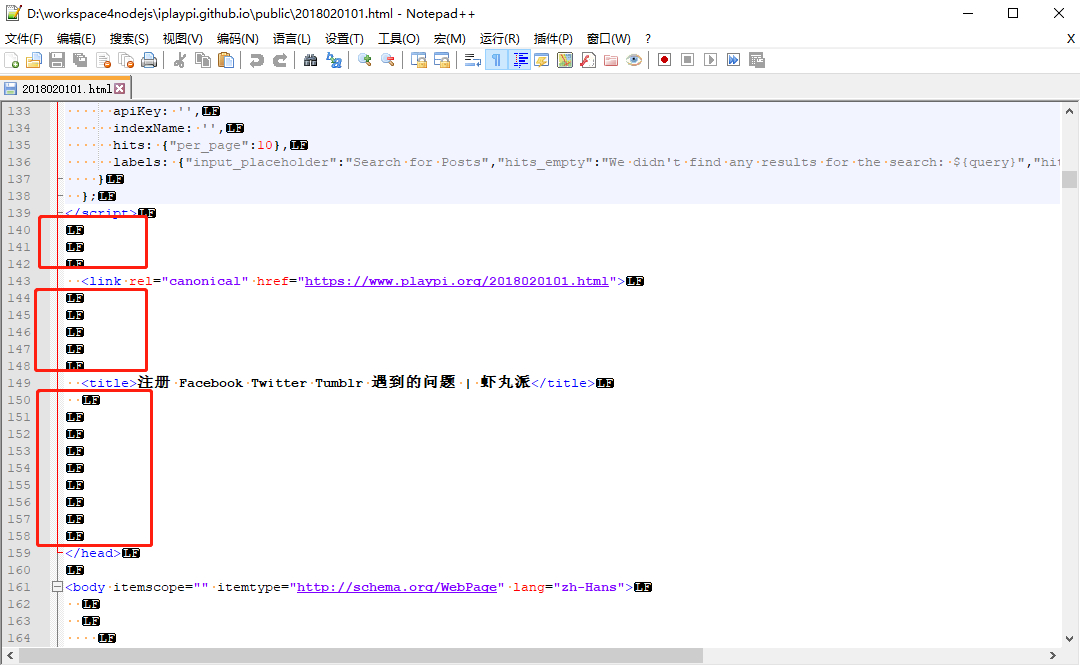Click the Save file floppy icon
1080x666 pixels.
tap(57, 61)
